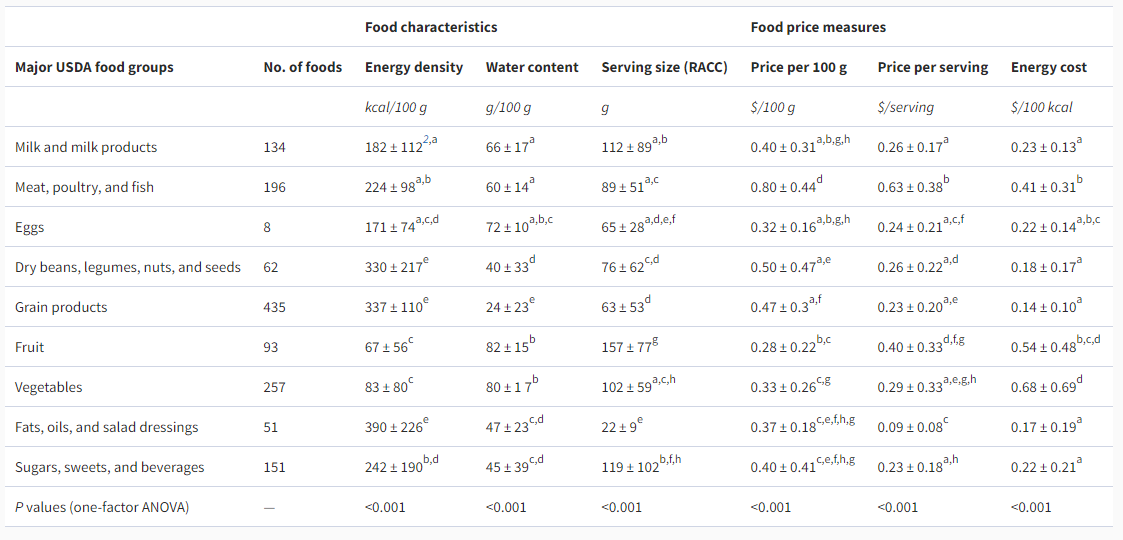Click the Meat, poultry, and fish row label
Image resolution: width=1123 pixels, height=540 pixels.
point(85,188)
